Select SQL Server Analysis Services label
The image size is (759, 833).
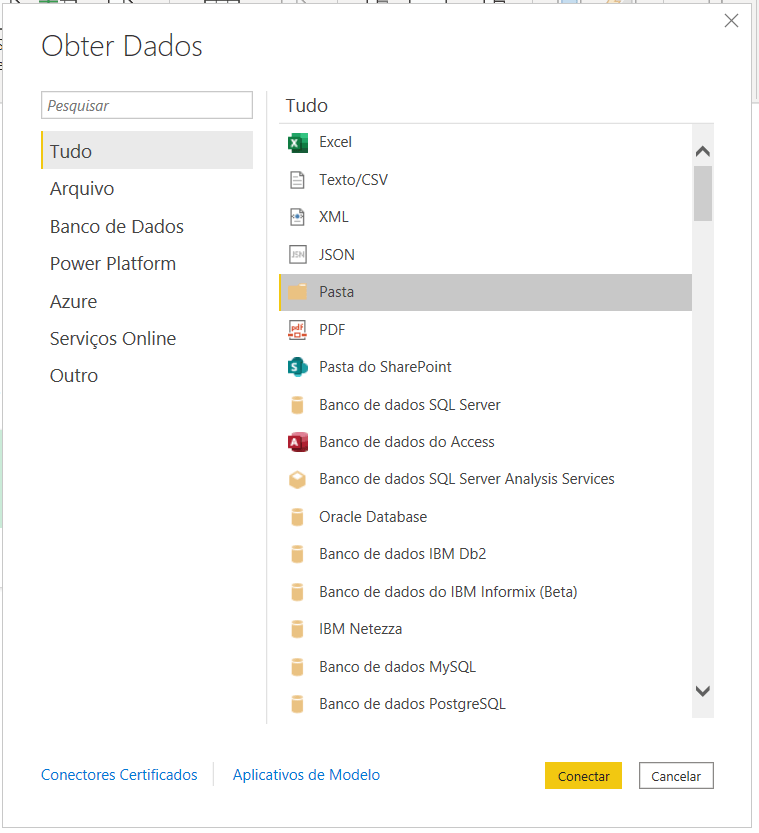point(466,479)
